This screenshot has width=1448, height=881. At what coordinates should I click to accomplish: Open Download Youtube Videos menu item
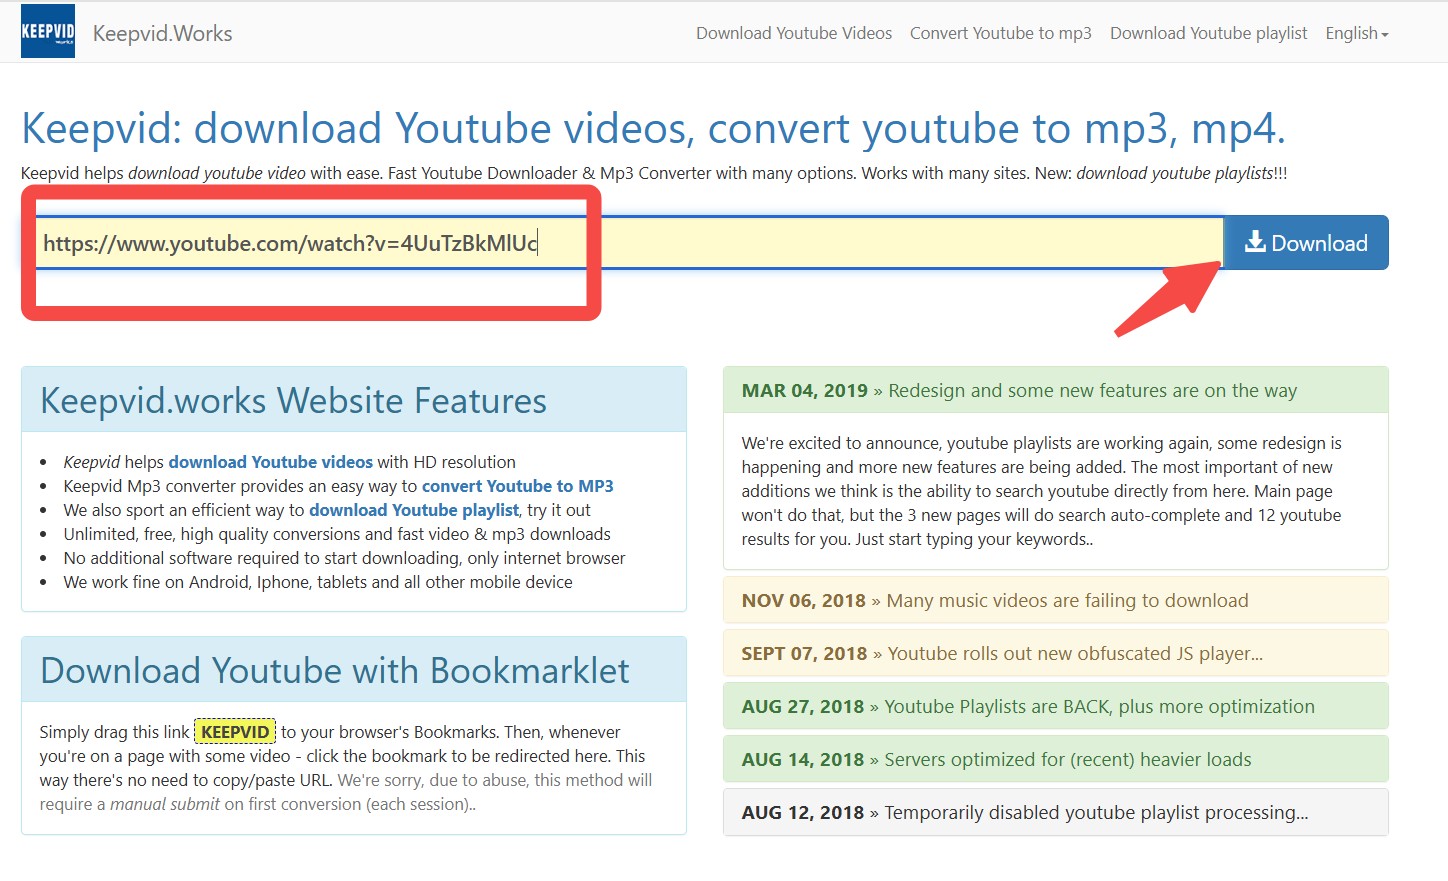pyautogui.click(x=794, y=33)
